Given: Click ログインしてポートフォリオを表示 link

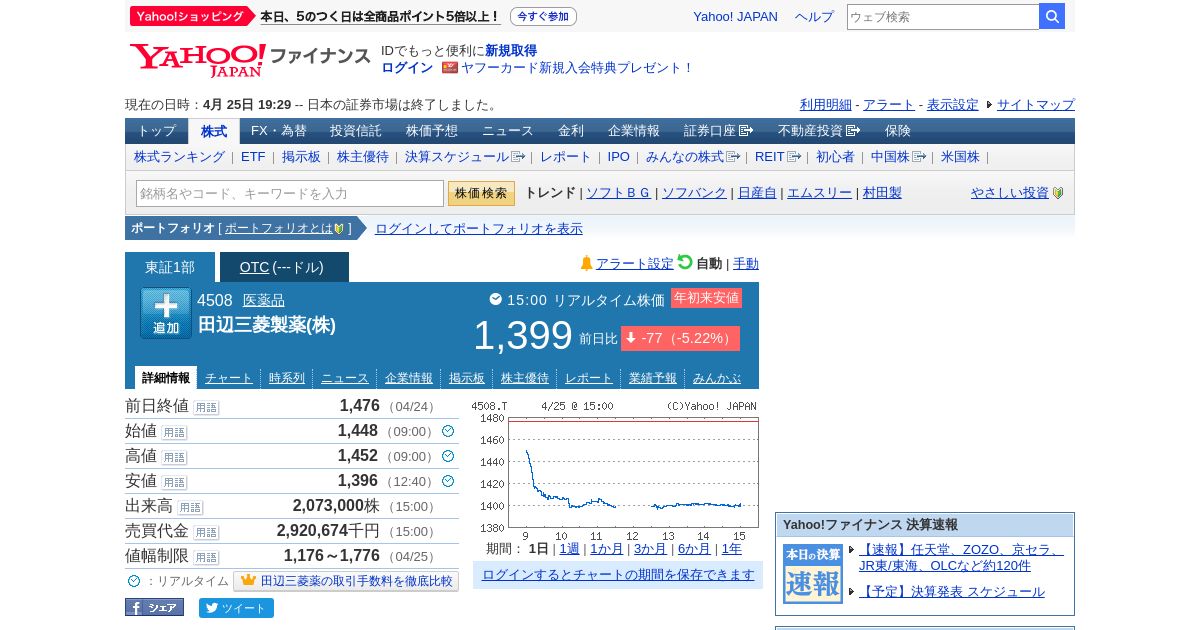Looking at the screenshot, I should 479,228.
